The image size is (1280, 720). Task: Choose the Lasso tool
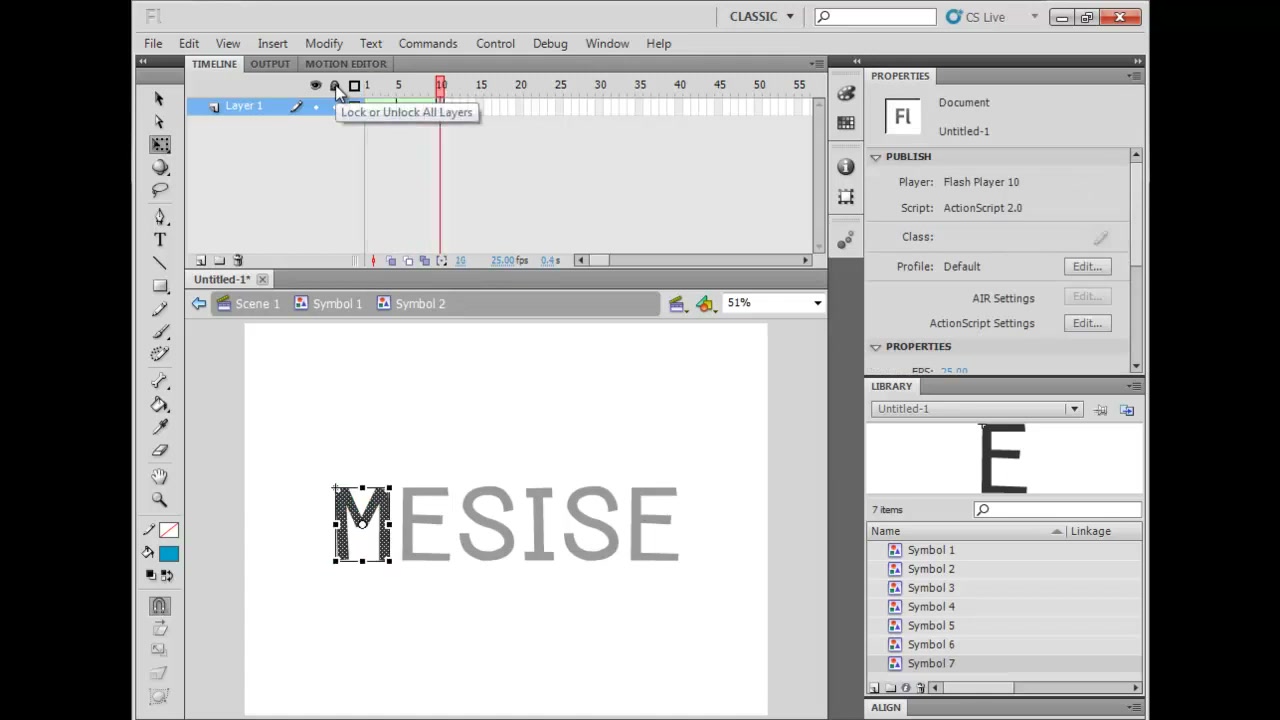click(x=160, y=190)
